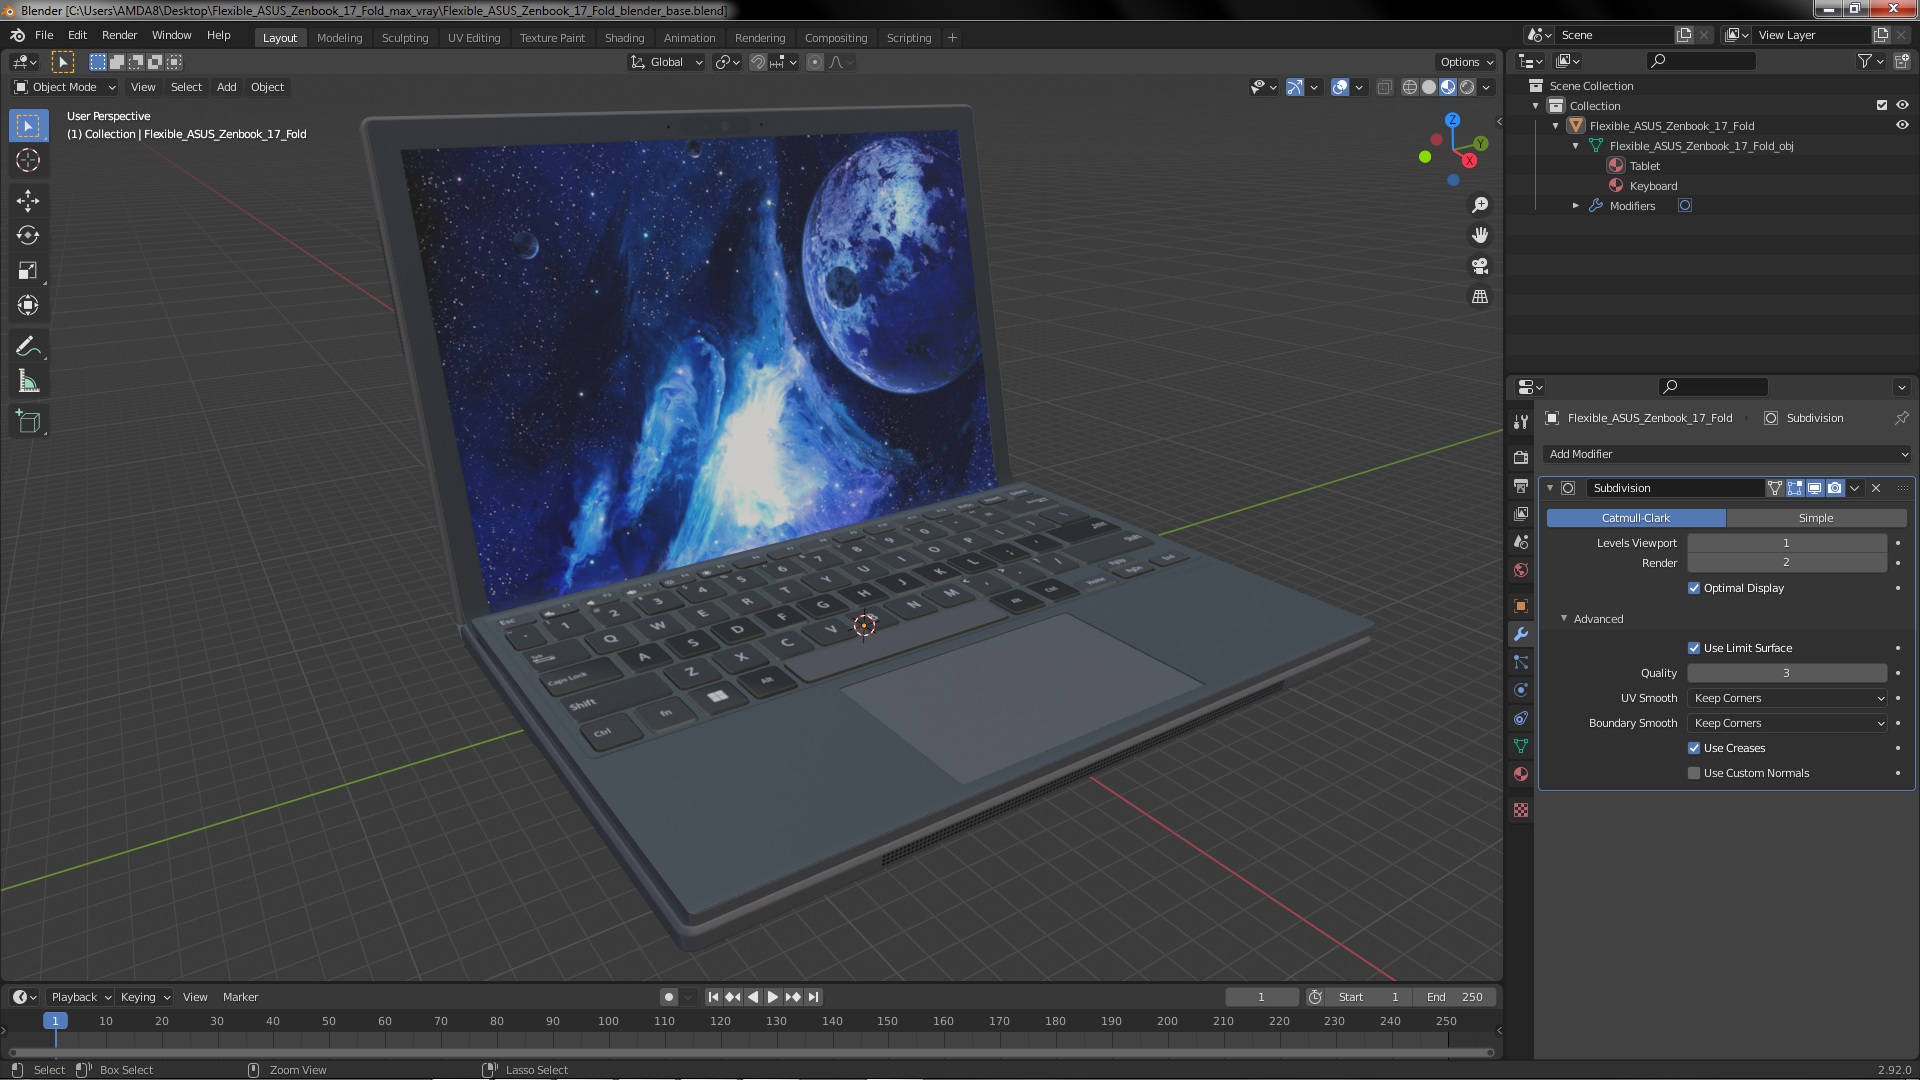Toggle camera view icon
Viewport: 1920px width, 1080px height.
1480,266
